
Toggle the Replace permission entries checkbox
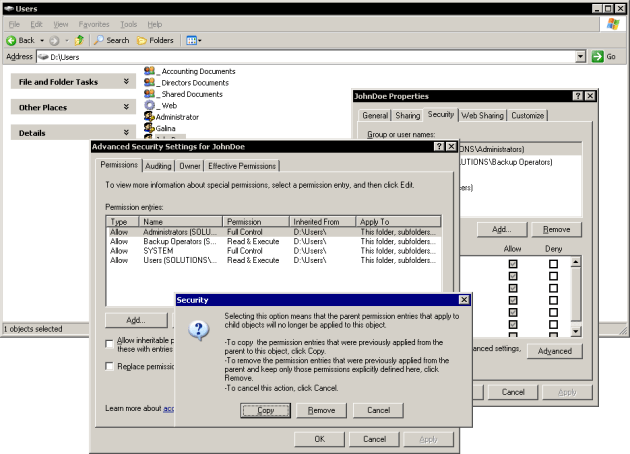[x=110, y=366]
